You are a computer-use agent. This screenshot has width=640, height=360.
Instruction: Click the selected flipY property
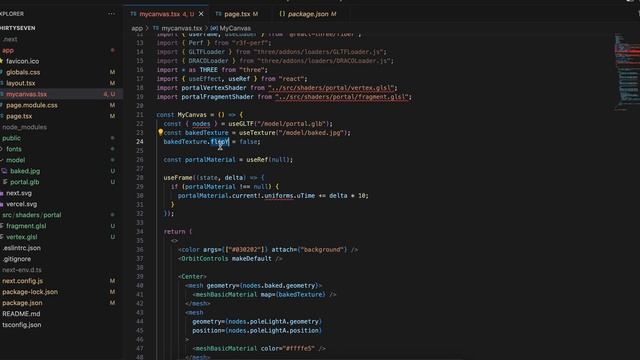[220, 142]
